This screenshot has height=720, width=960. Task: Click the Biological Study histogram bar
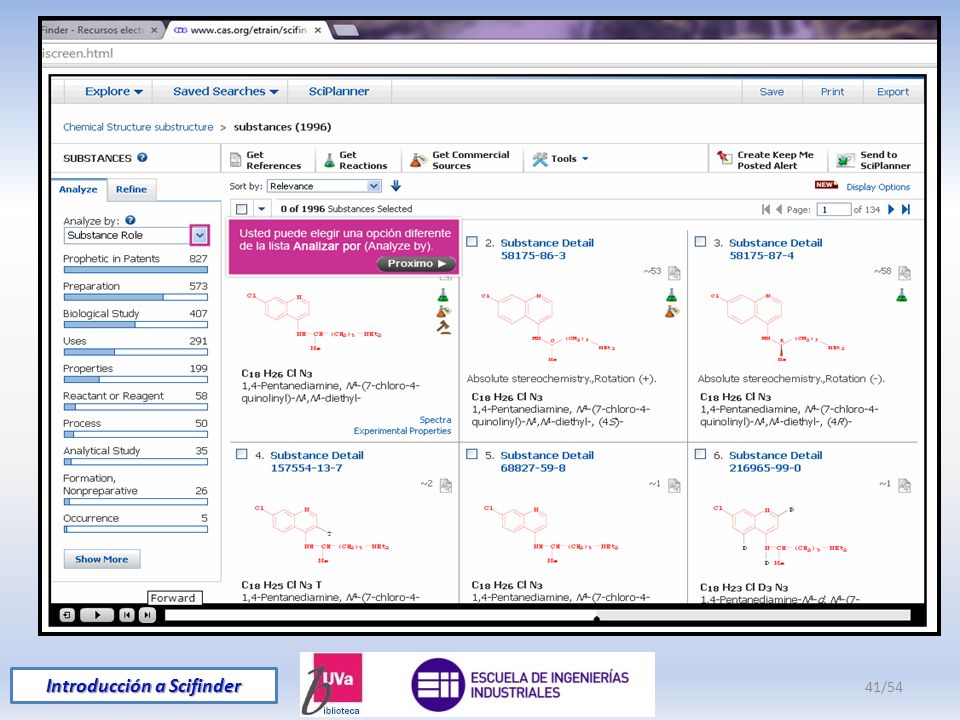[x=135, y=324]
